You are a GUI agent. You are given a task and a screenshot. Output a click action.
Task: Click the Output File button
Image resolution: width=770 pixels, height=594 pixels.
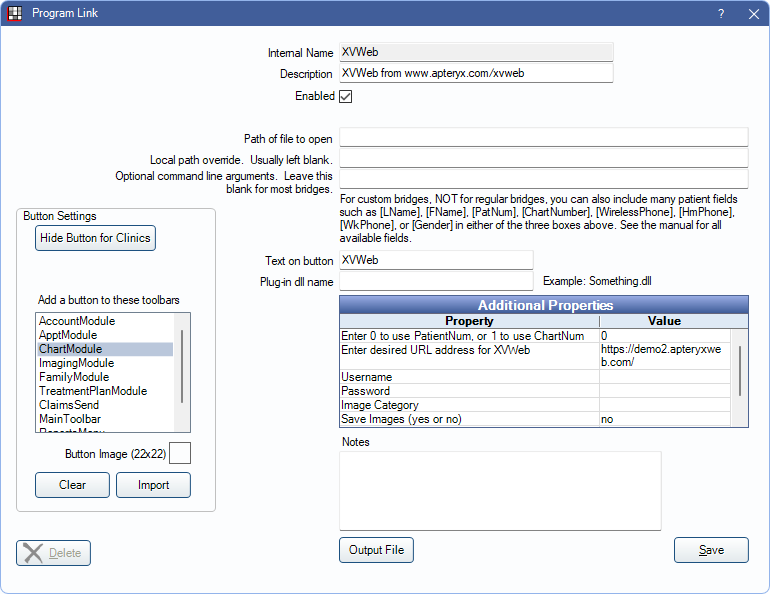click(x=376, y=550)
